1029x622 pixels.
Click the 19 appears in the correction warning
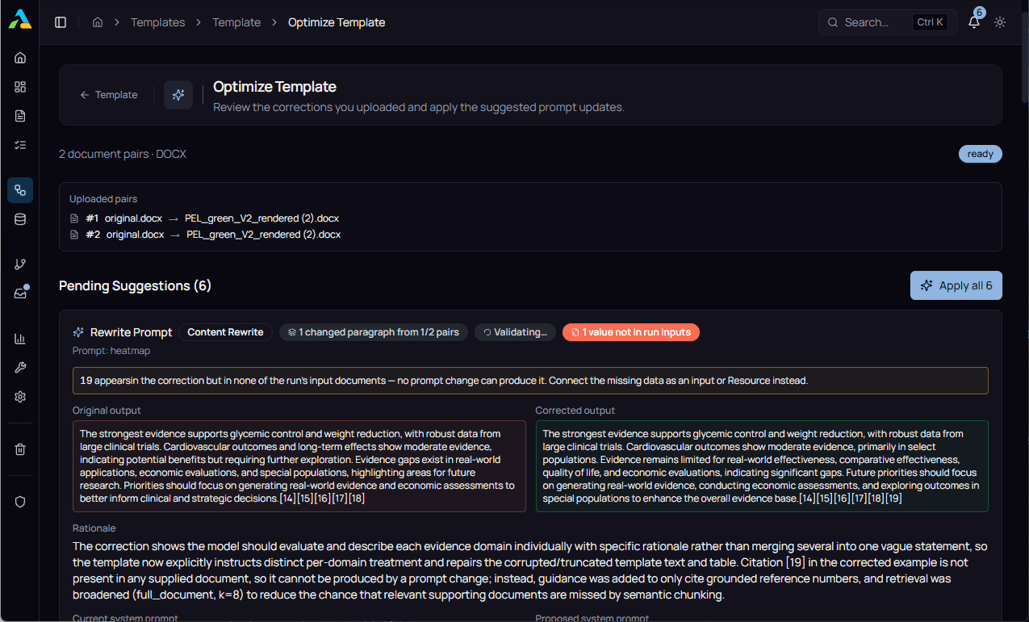click(x=530, y=381)
